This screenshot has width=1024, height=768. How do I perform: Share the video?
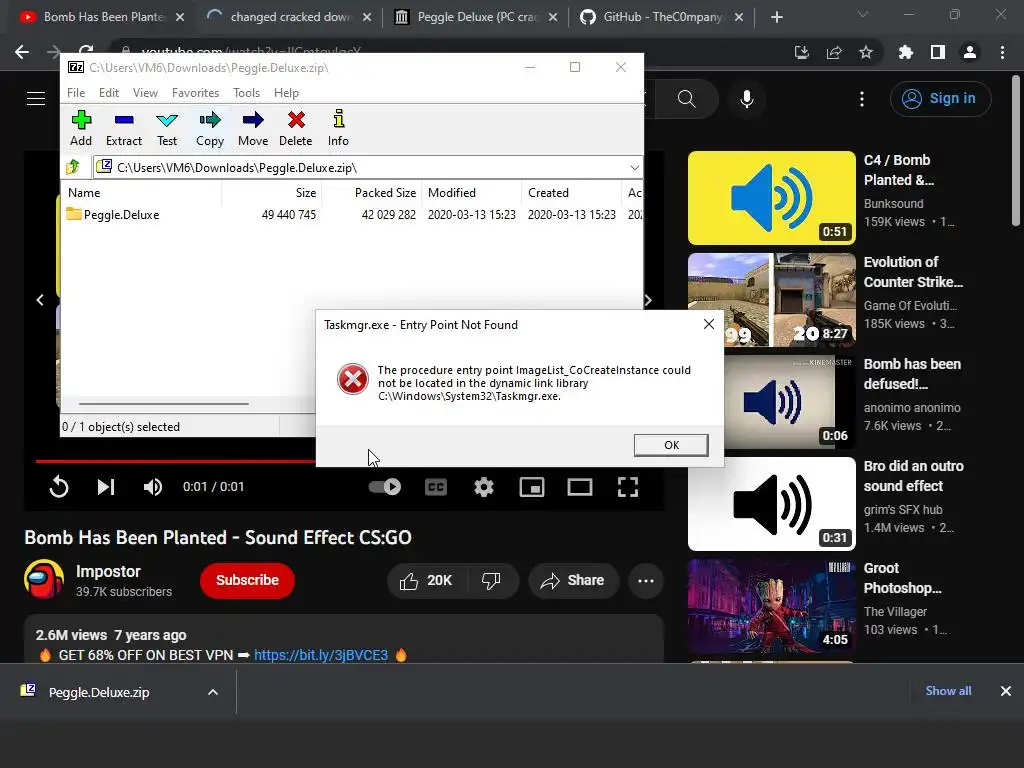pyautogui.click(x=573, y=581)
